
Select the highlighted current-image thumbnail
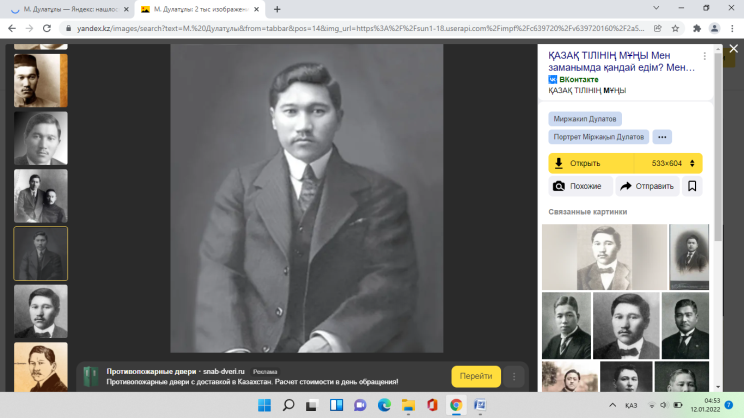[x=41, y=253]
